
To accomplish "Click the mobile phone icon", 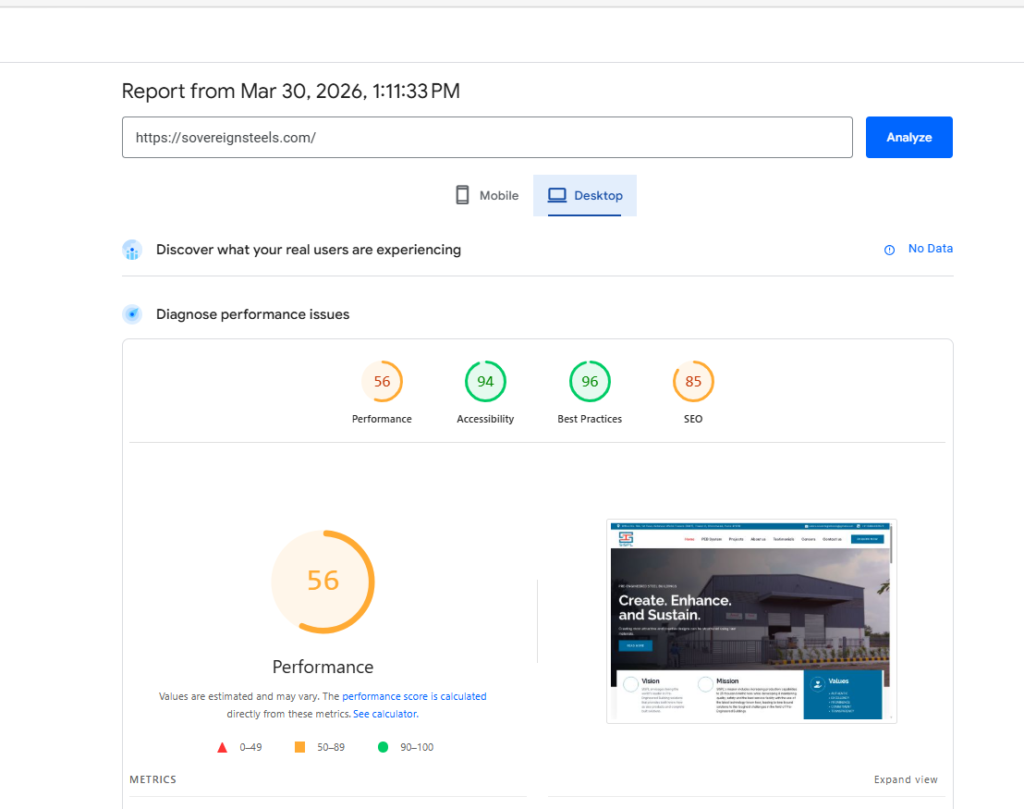I will [462, 196].
